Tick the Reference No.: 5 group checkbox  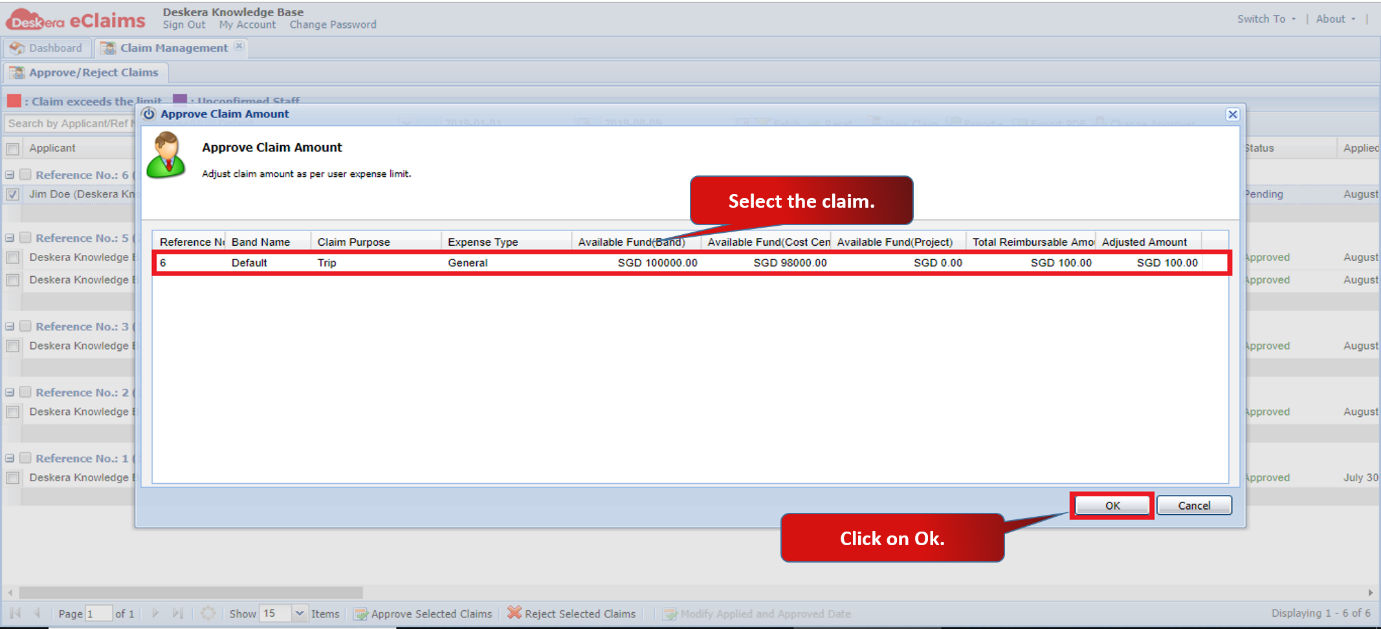26,238
